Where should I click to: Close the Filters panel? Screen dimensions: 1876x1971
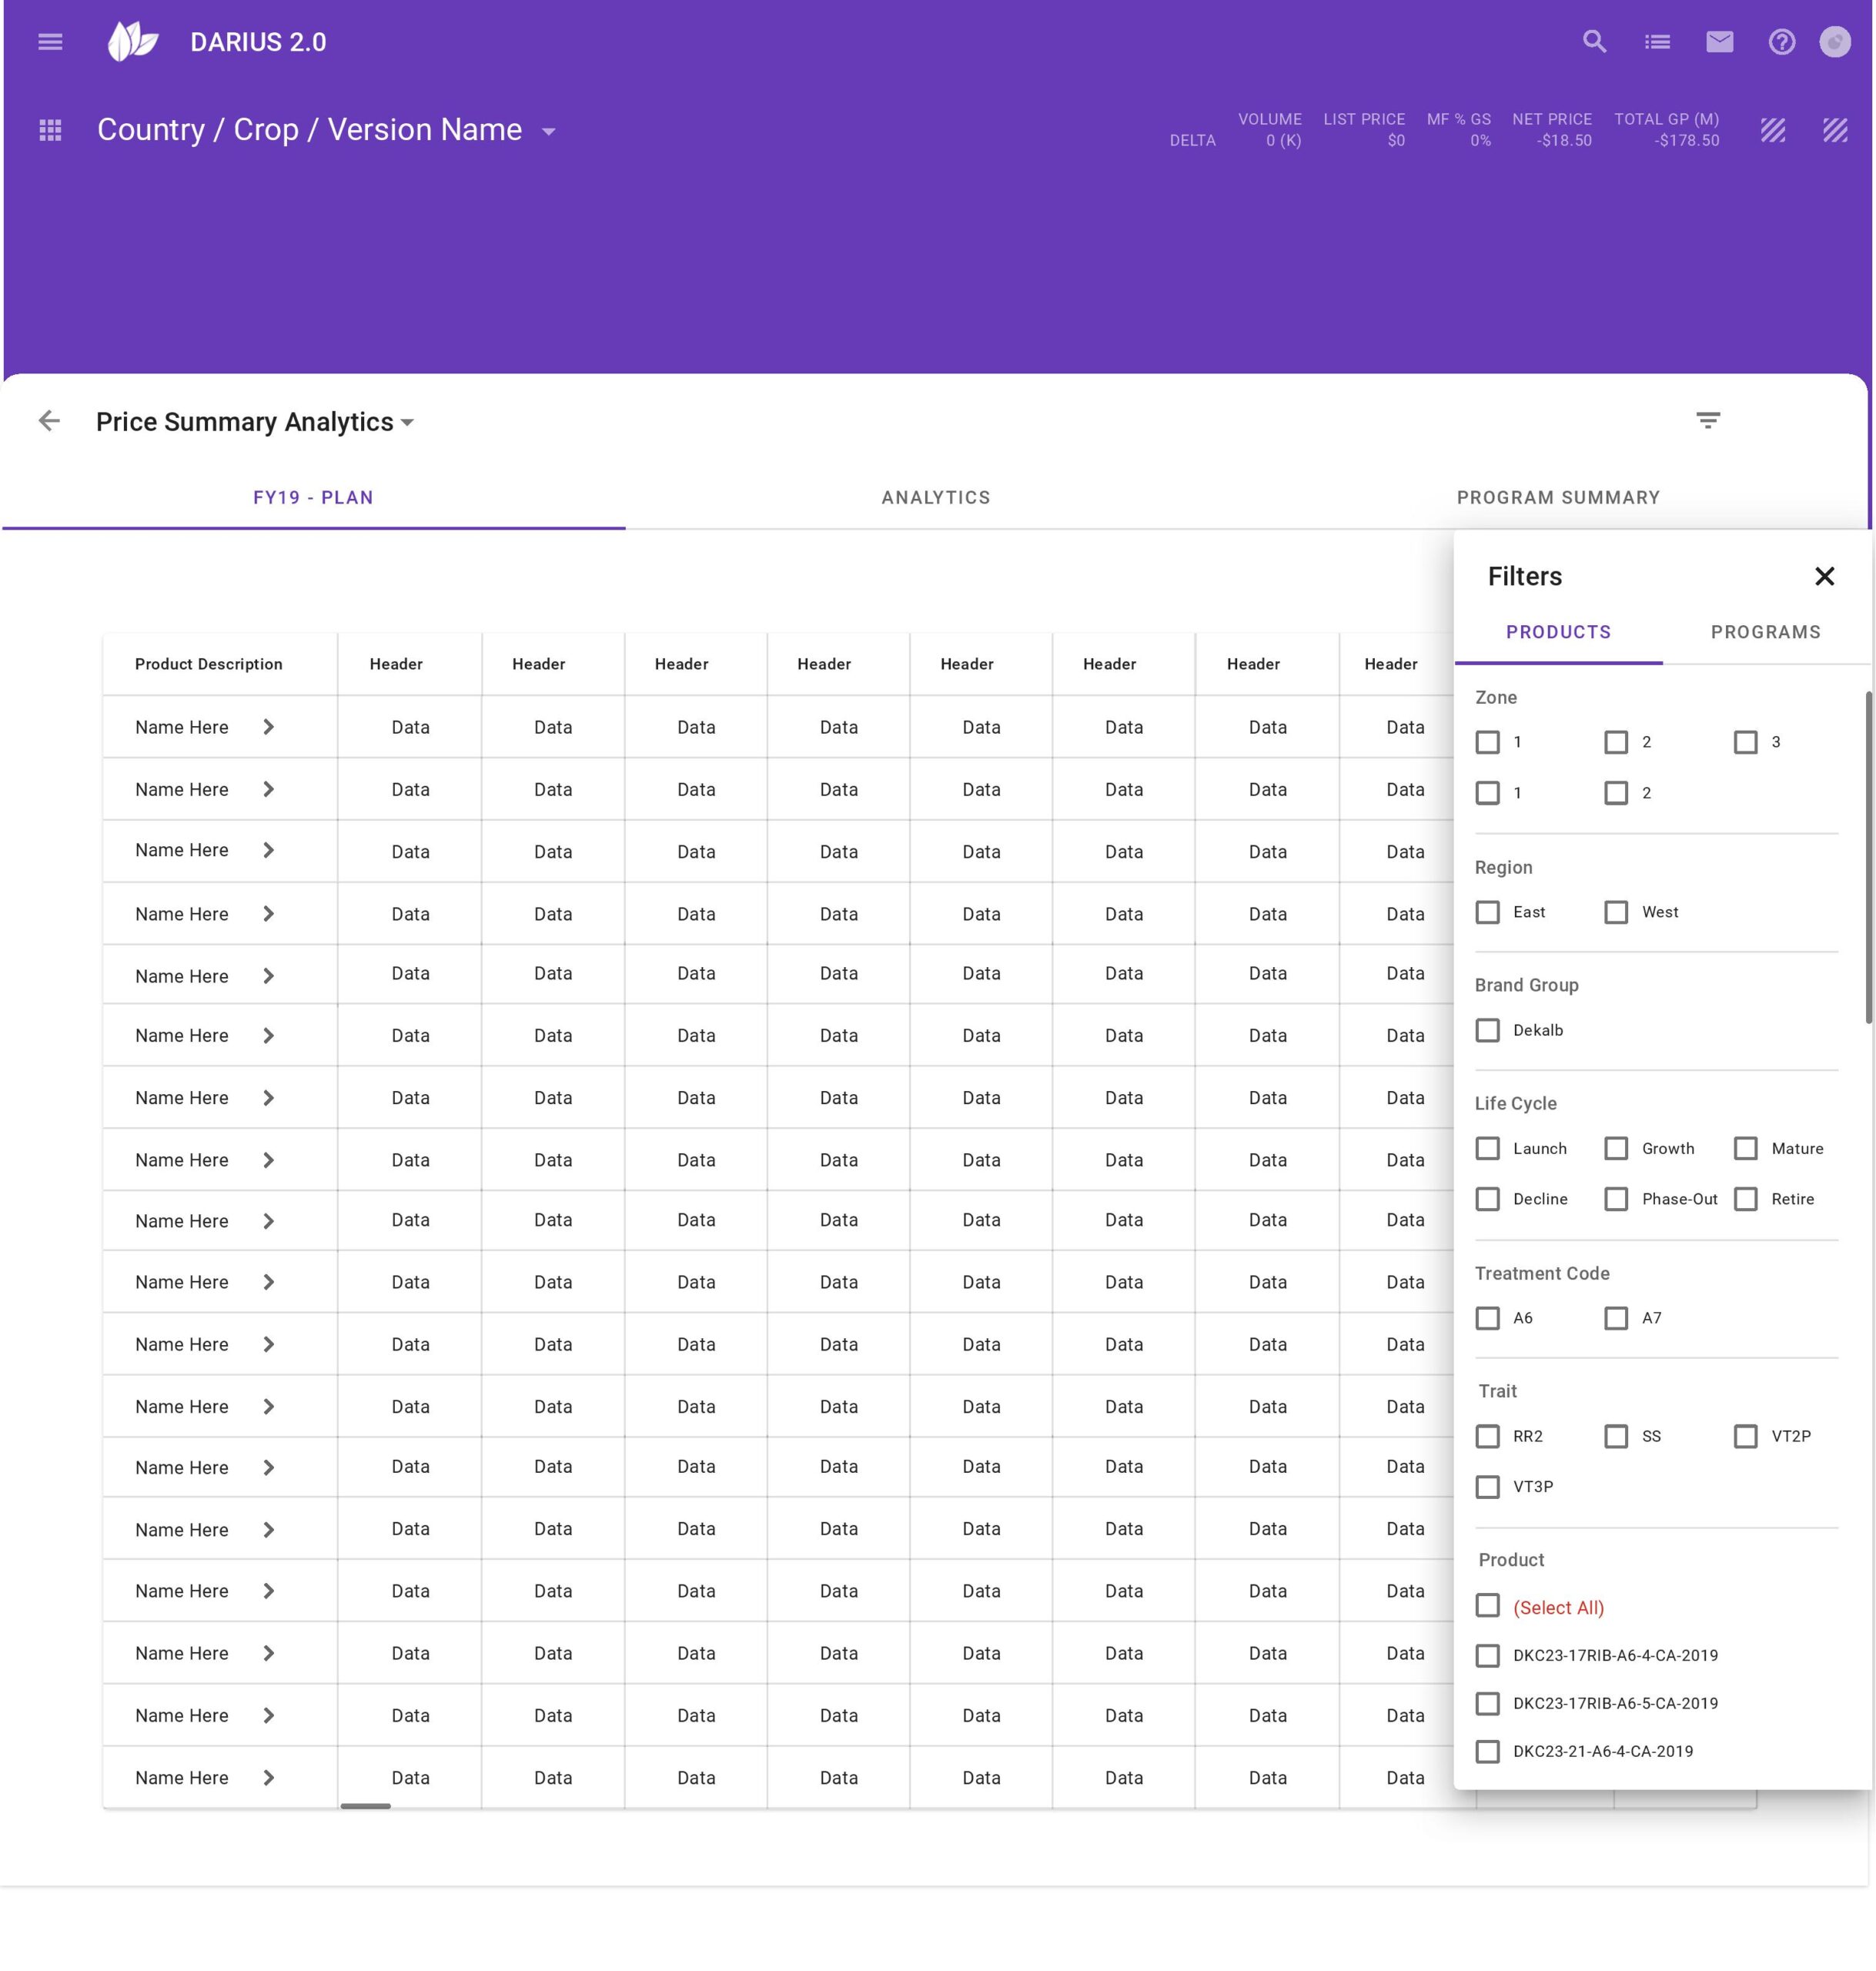[x=1824, y=576]
